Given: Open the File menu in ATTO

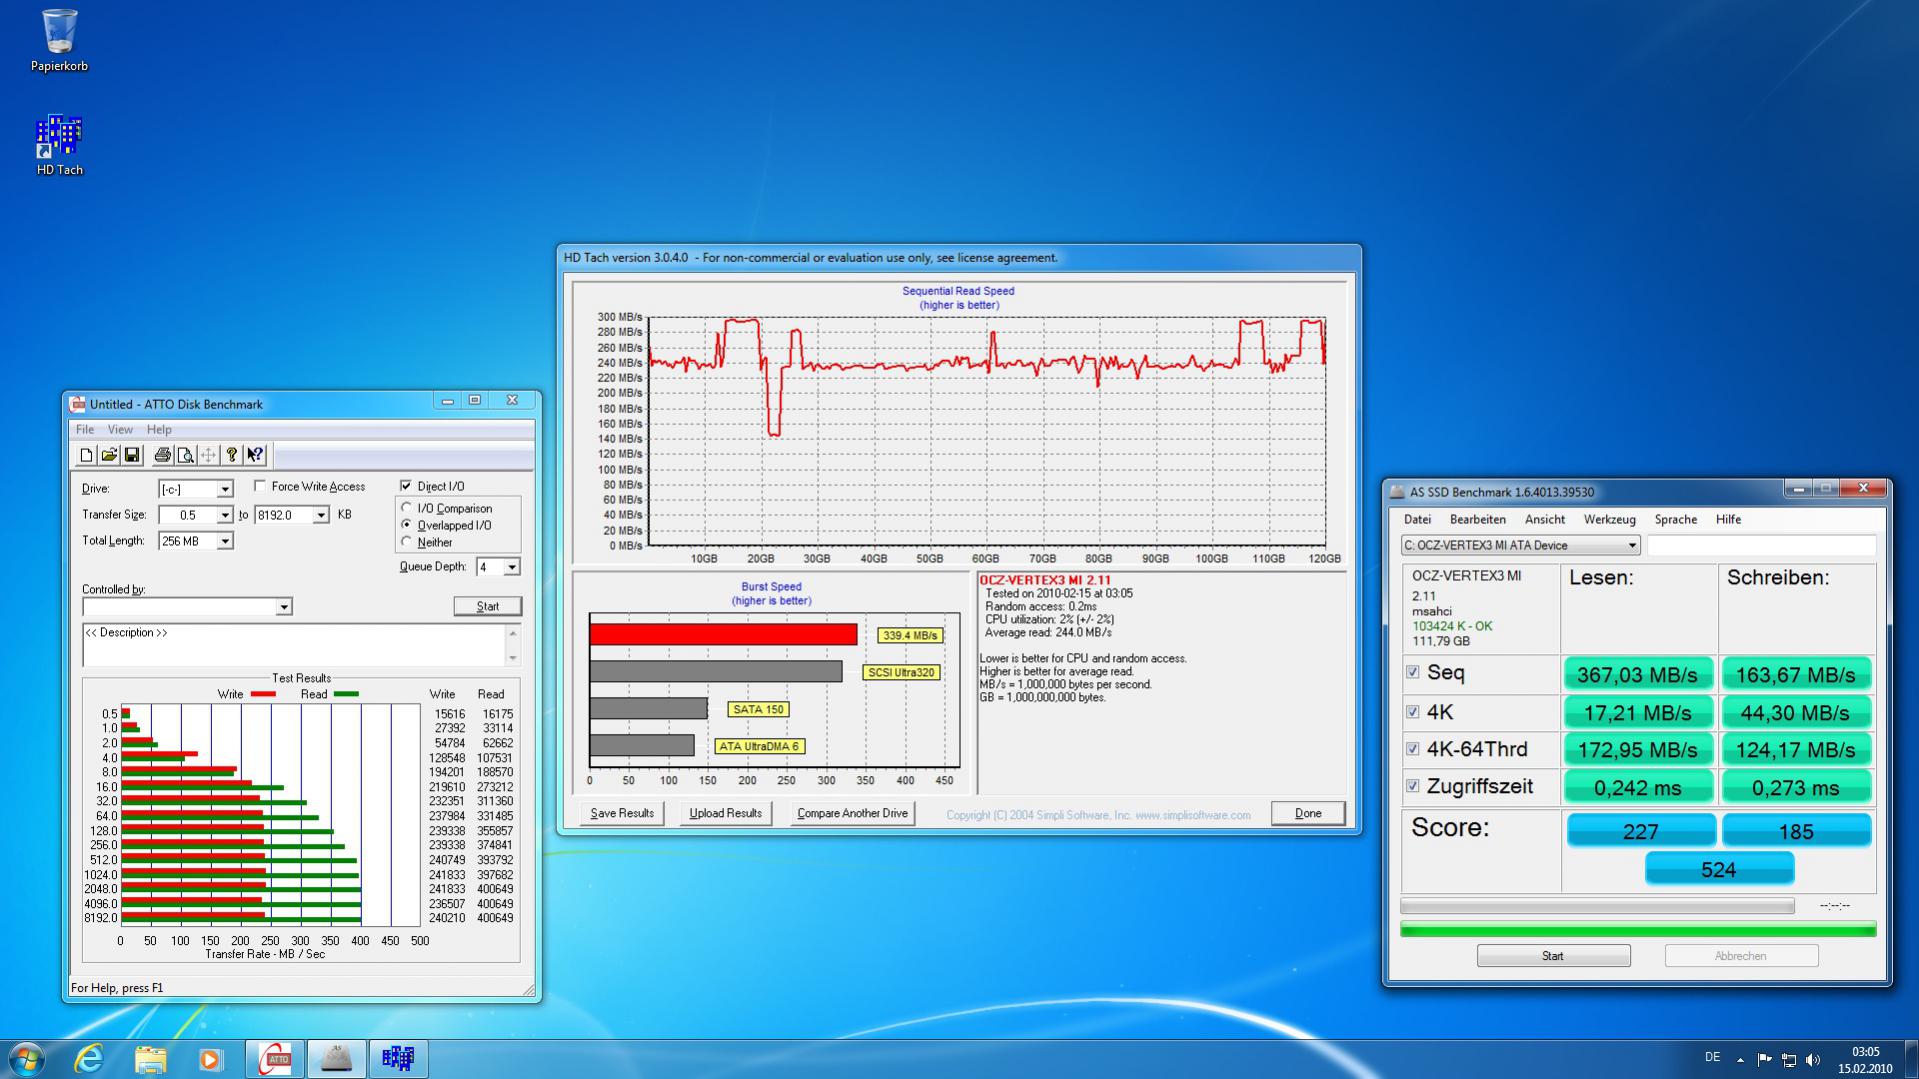Looking at the screenshot, I should coord(85,430).
